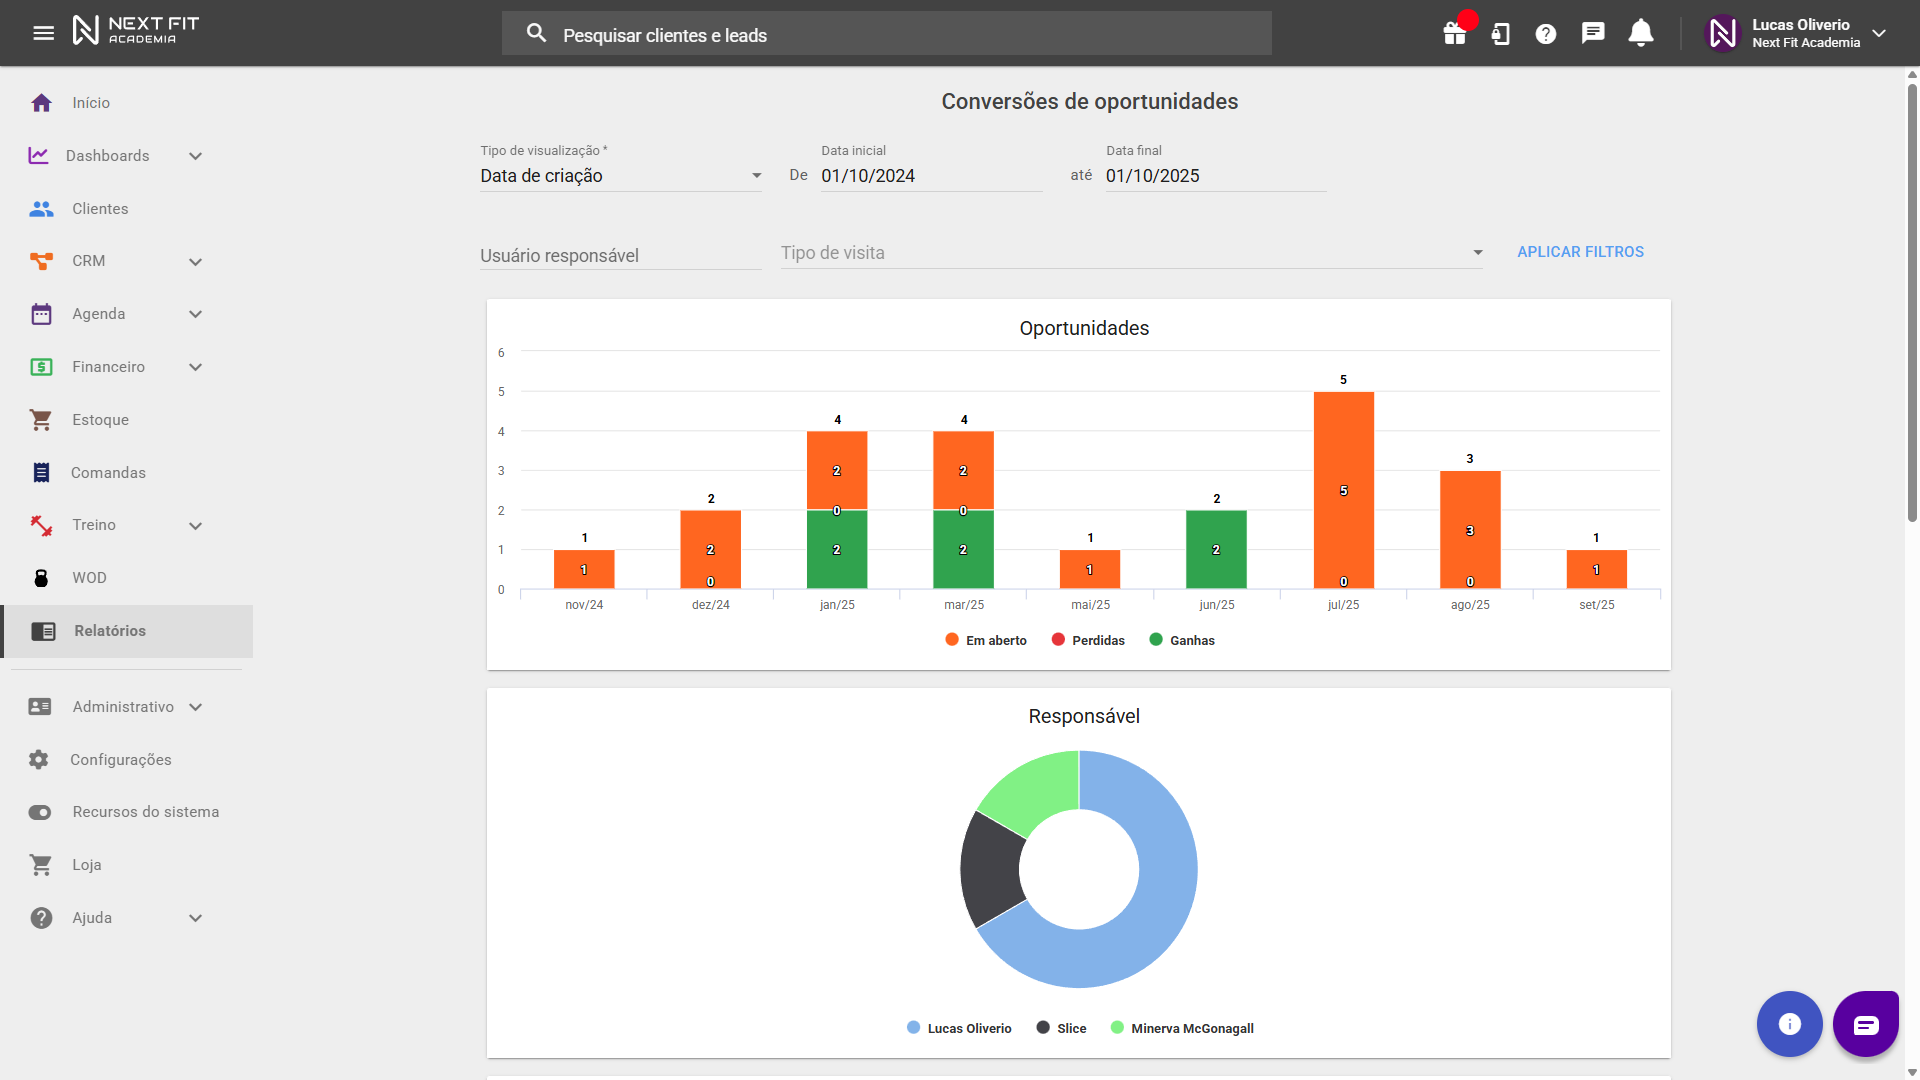Open the Tipo de visita dropdown
1920x1080 pixels.
1130,253
